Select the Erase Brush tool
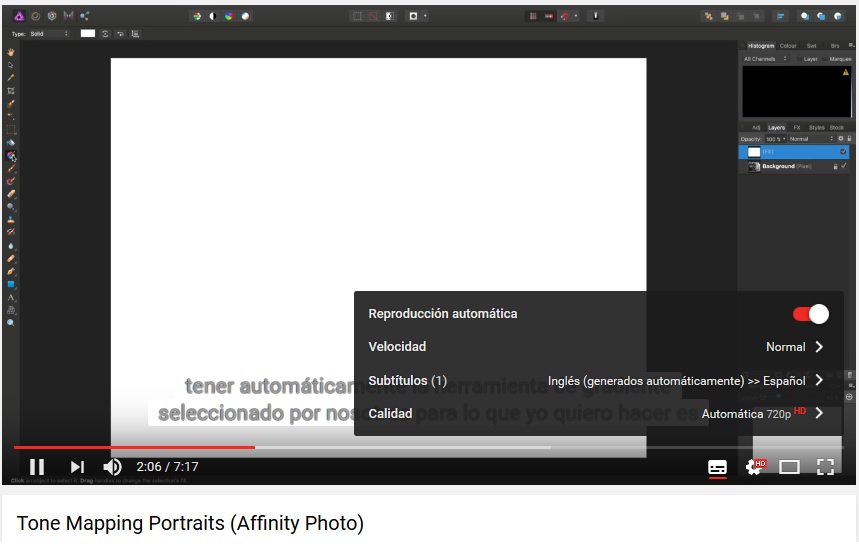 coord(10,194)
